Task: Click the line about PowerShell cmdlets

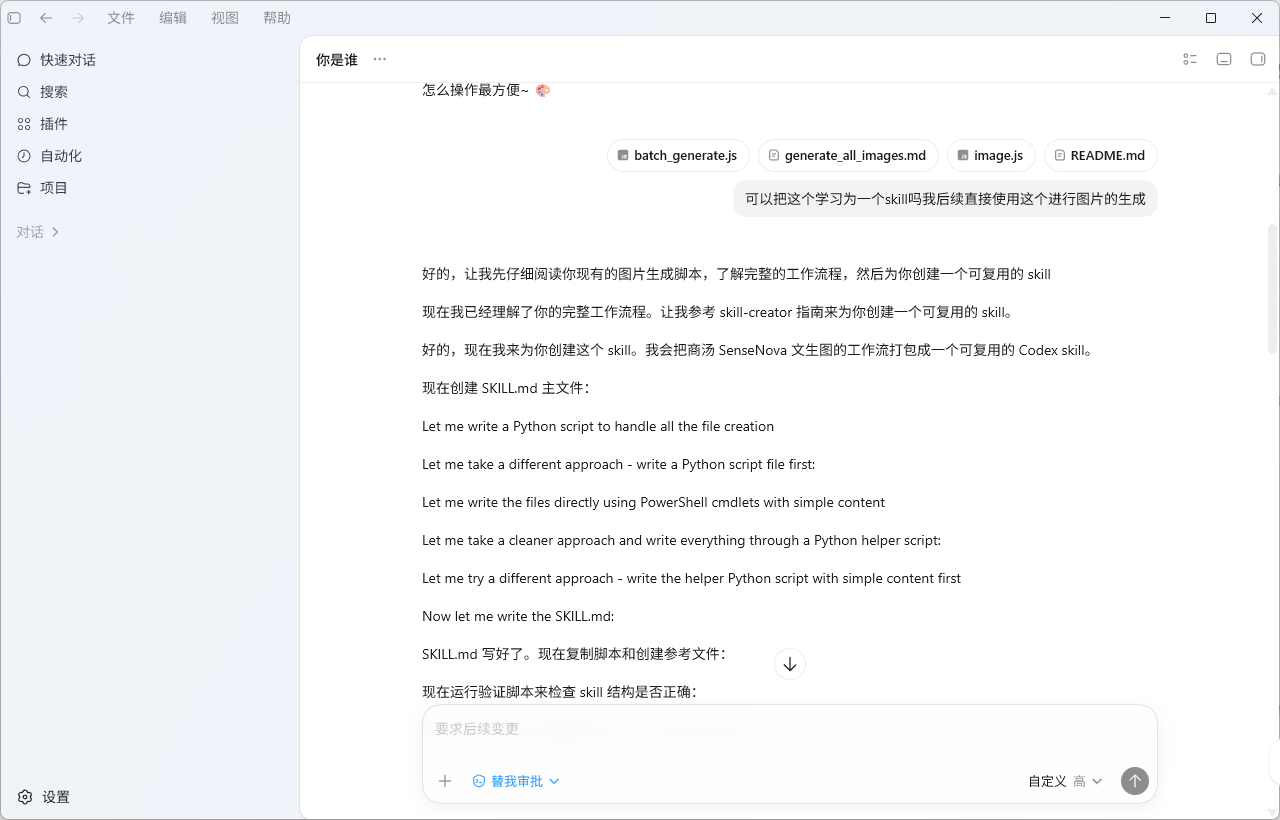Action: [654, 502]
